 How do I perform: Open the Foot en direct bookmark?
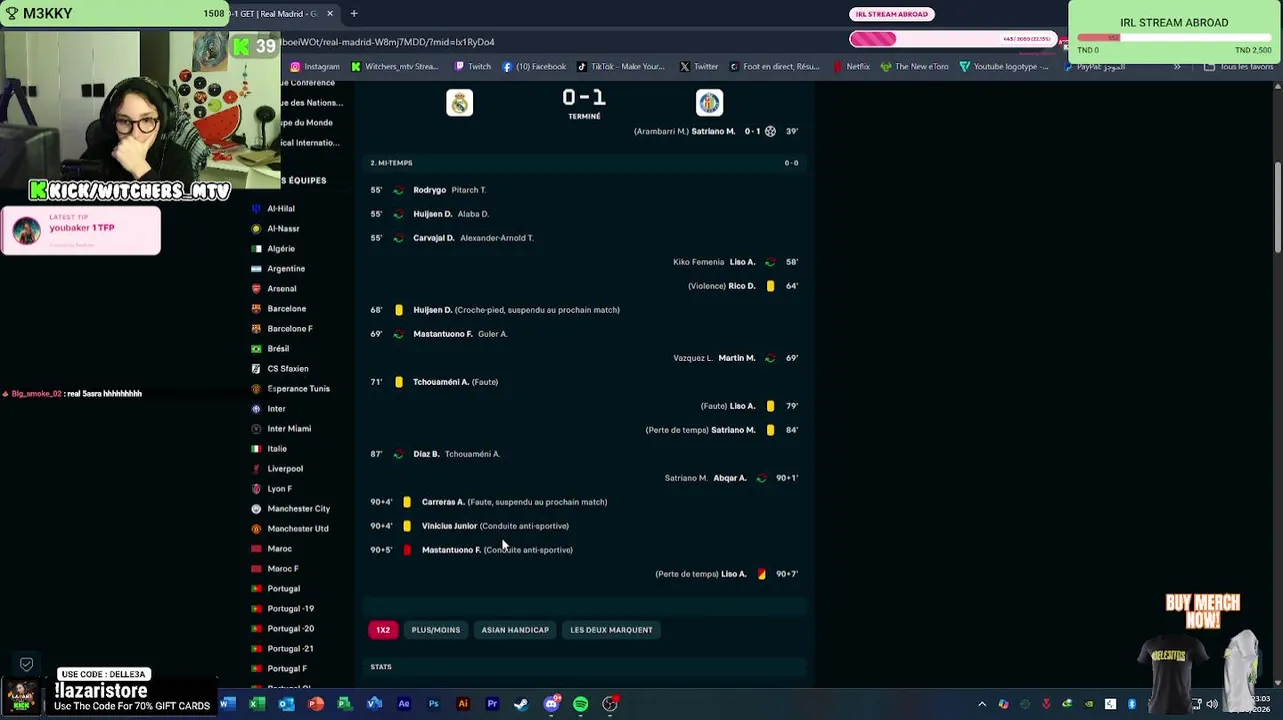tap(775, 67)
